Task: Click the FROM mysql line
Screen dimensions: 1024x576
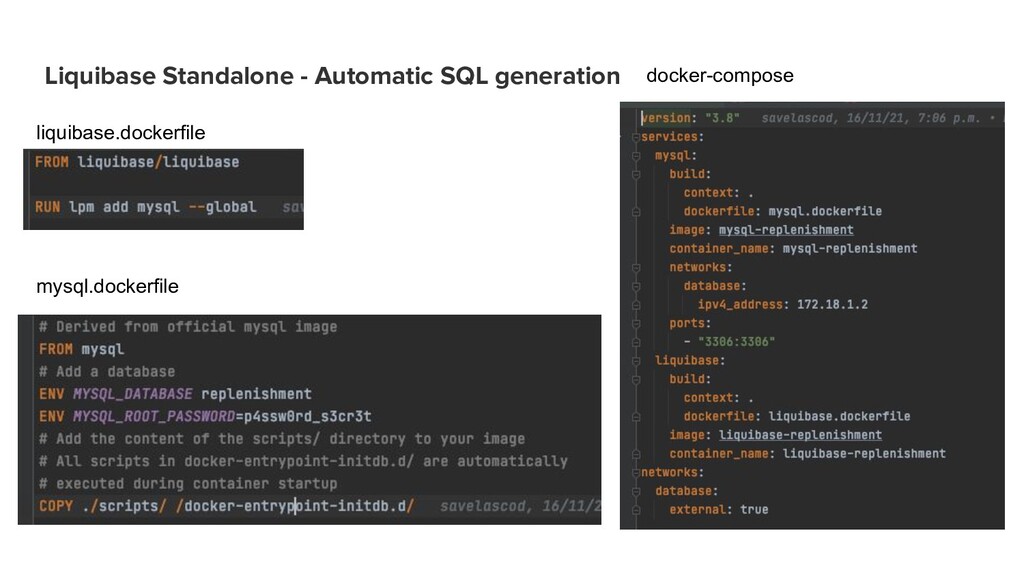Action: click(82, 349)
